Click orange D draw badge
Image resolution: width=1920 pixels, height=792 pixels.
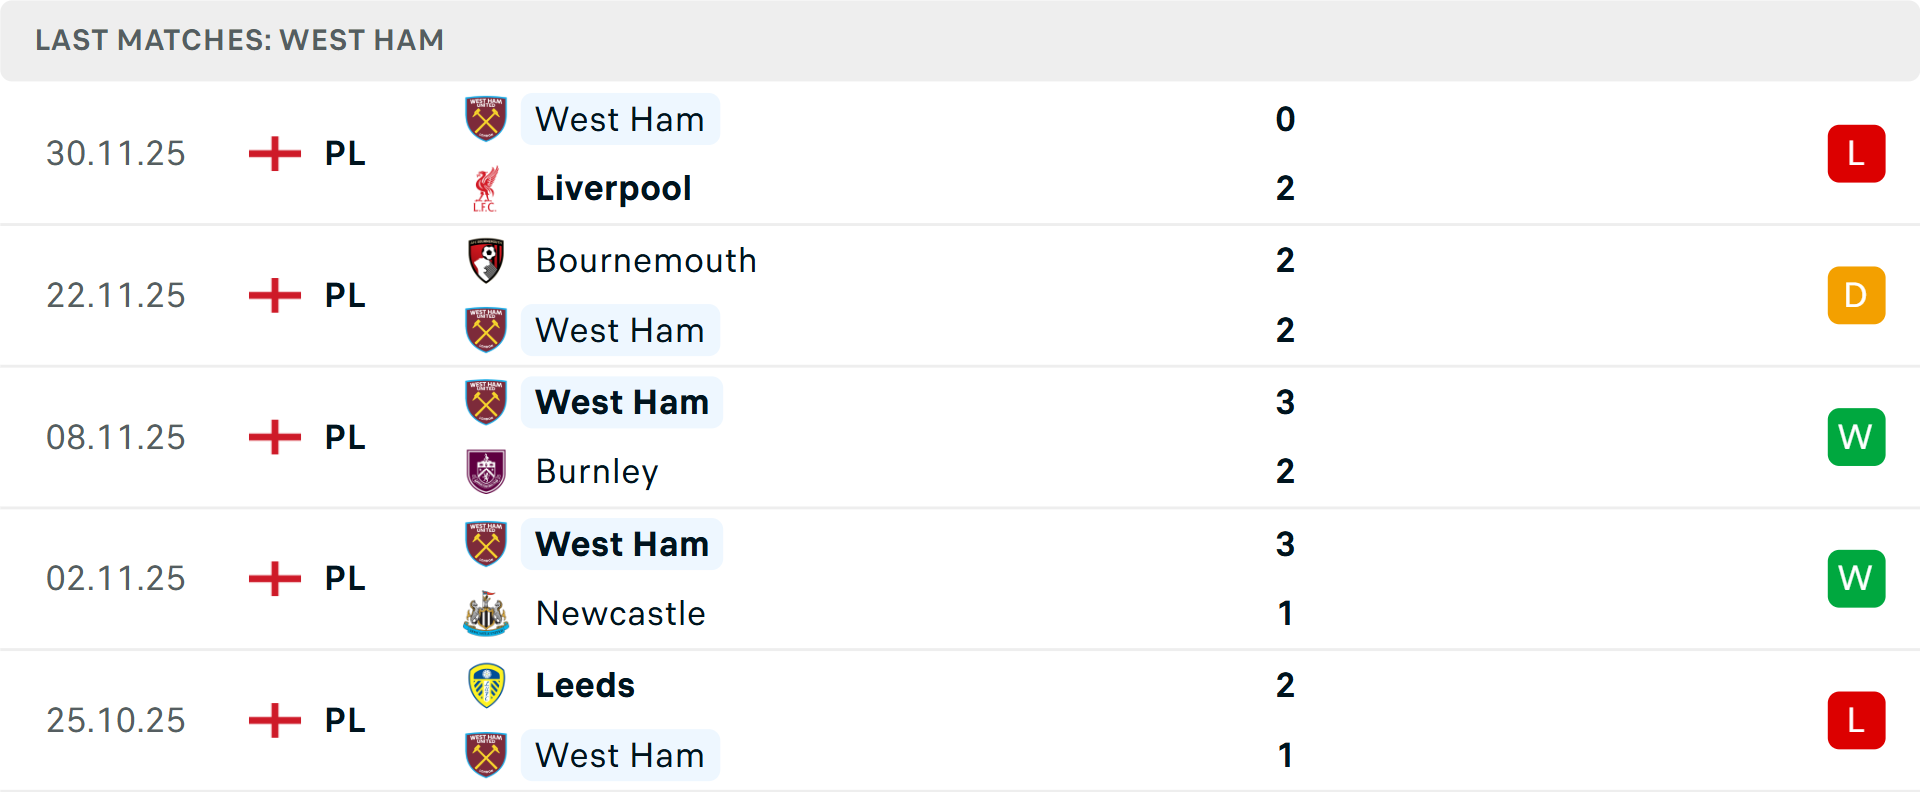[1856, 296]
